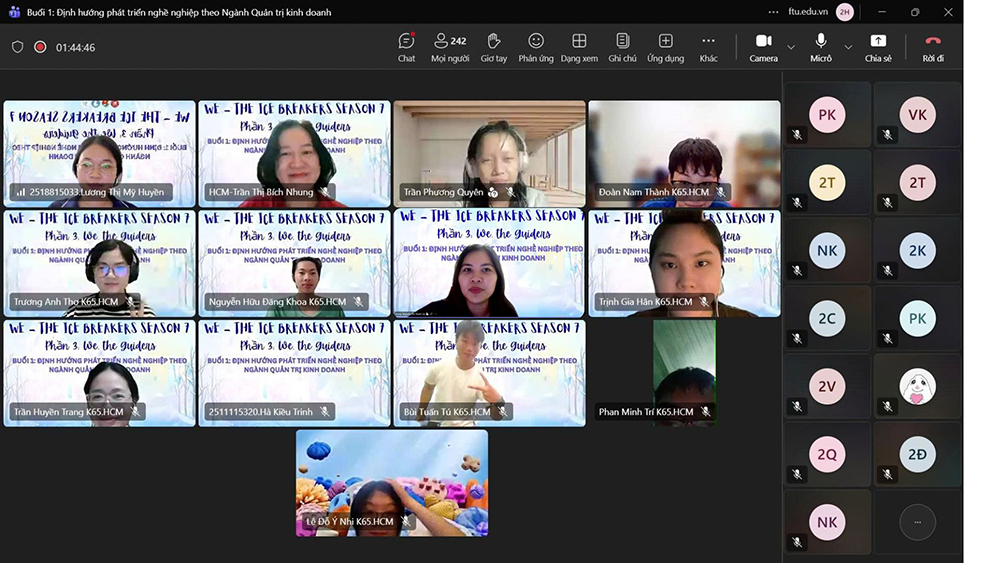Change layout via Dạng xem
Viewport: 1000px width, 563px height.
[x=579, y=48]
